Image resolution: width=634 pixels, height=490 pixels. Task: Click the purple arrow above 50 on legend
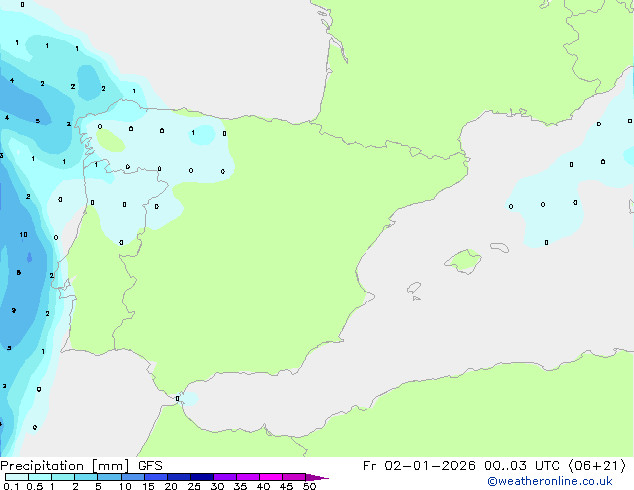click(317, 477)
